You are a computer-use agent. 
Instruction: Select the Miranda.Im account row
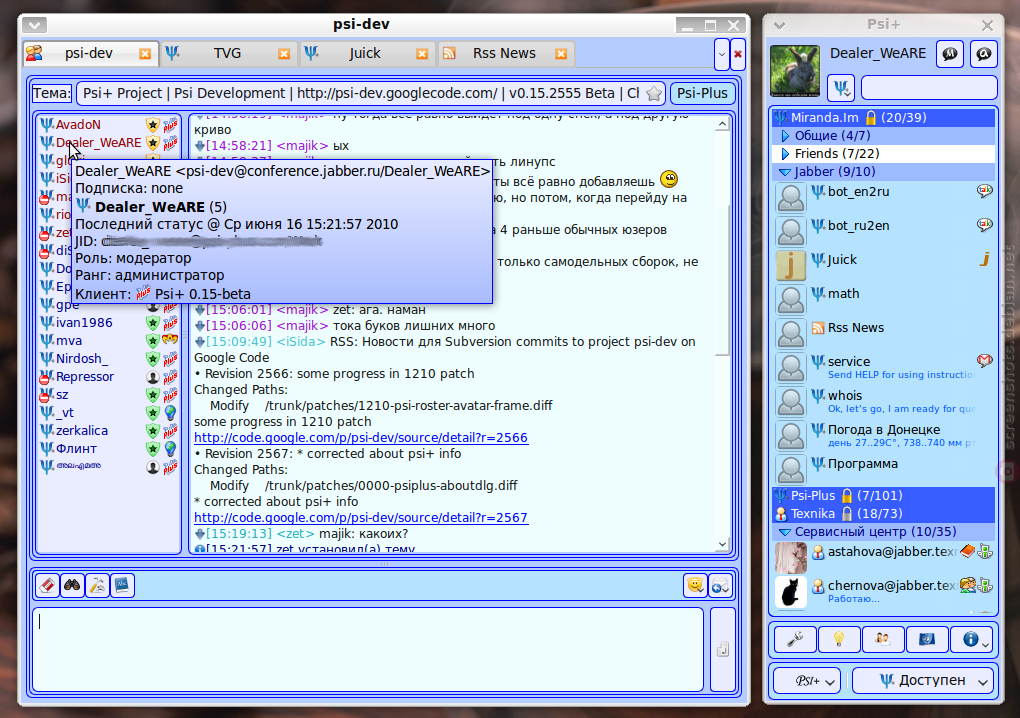pos(883,118)
